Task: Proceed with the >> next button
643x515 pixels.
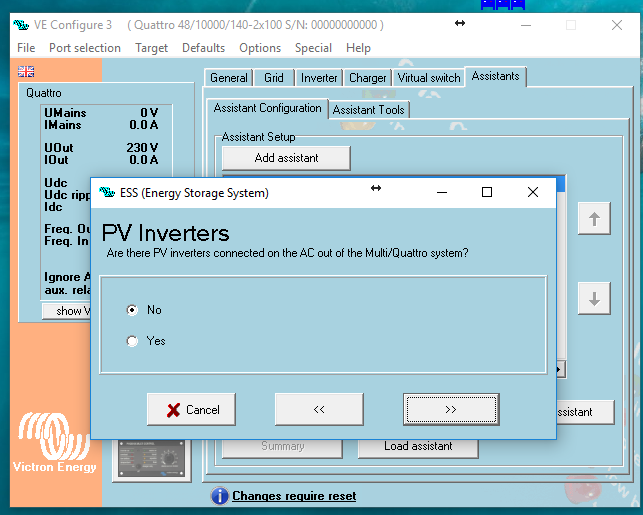Action: pyautogui.click(x=451, y=409)
